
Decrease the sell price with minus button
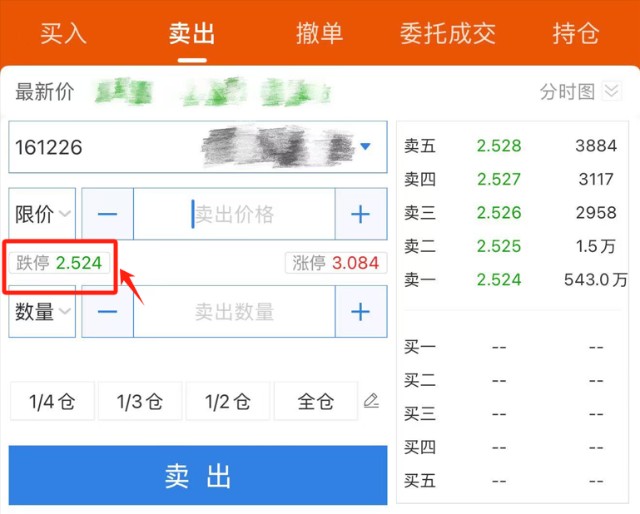pyautogui.click(x=108, y=214)
